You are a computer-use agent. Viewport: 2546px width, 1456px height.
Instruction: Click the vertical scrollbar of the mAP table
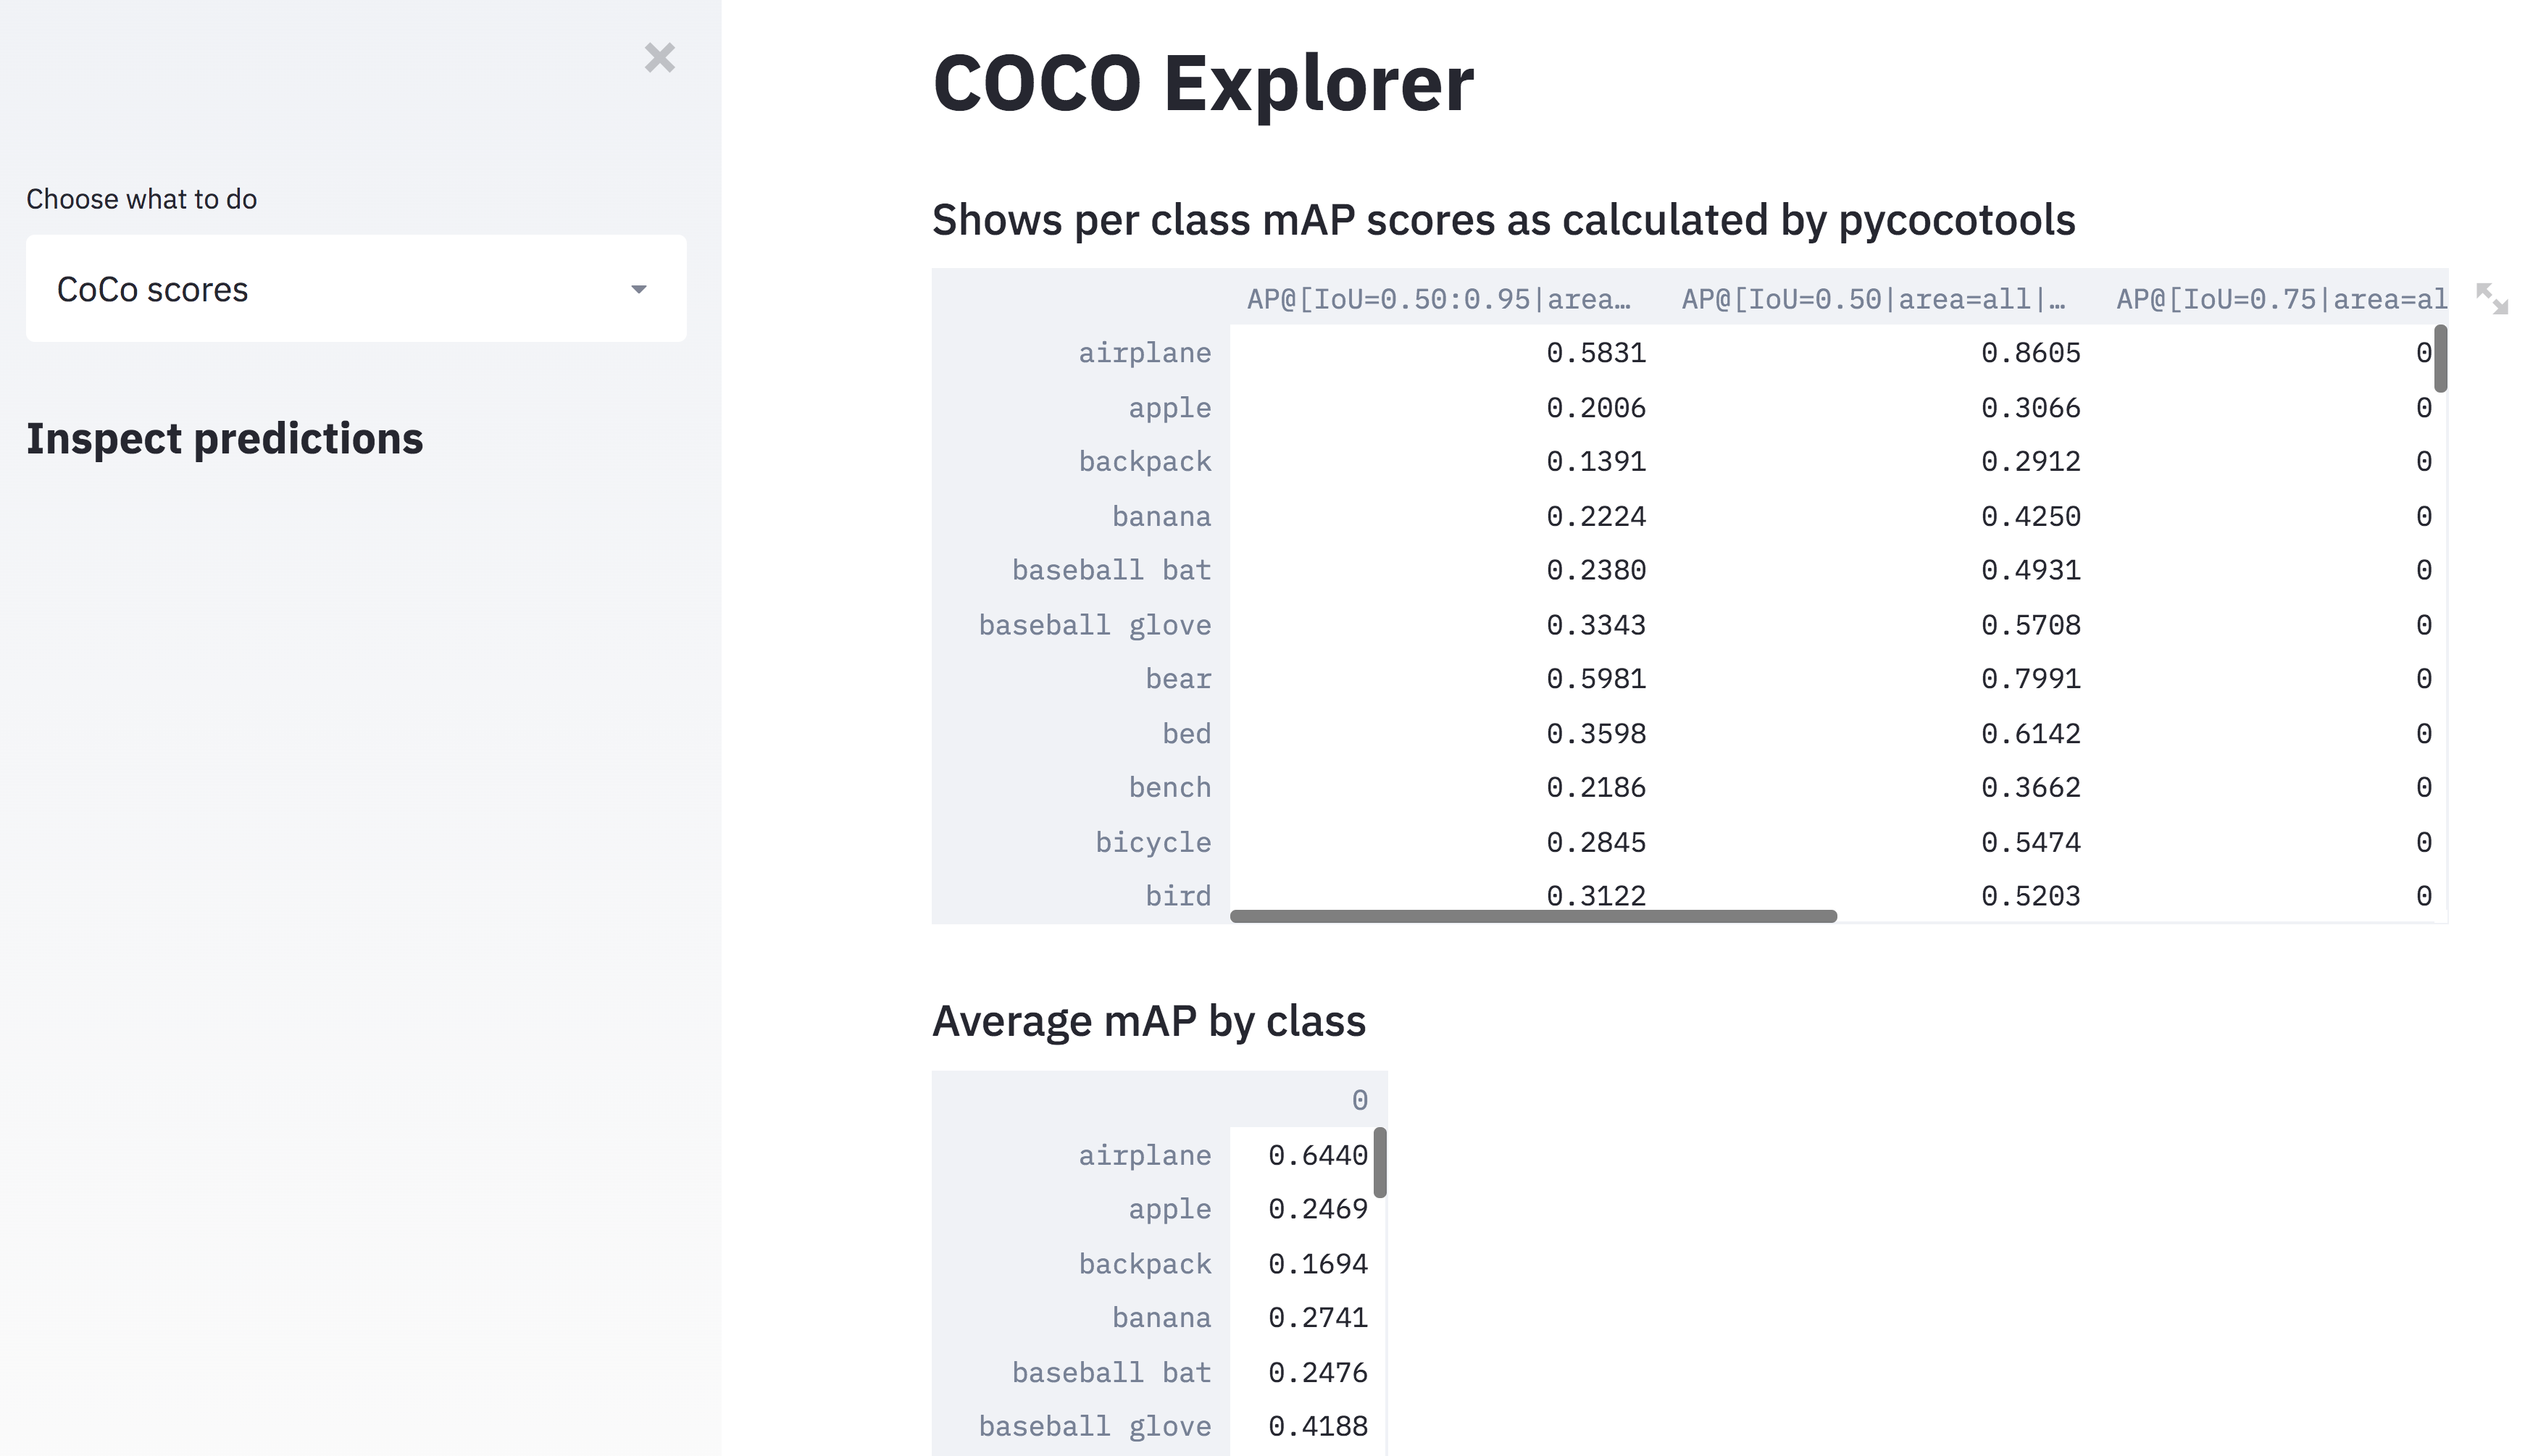2440,358
